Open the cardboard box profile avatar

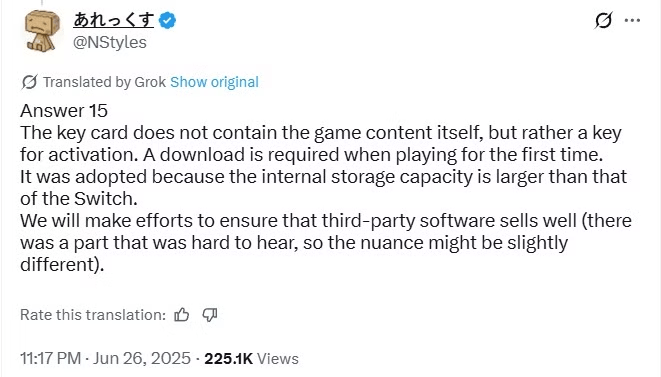(x=42, y=30)
